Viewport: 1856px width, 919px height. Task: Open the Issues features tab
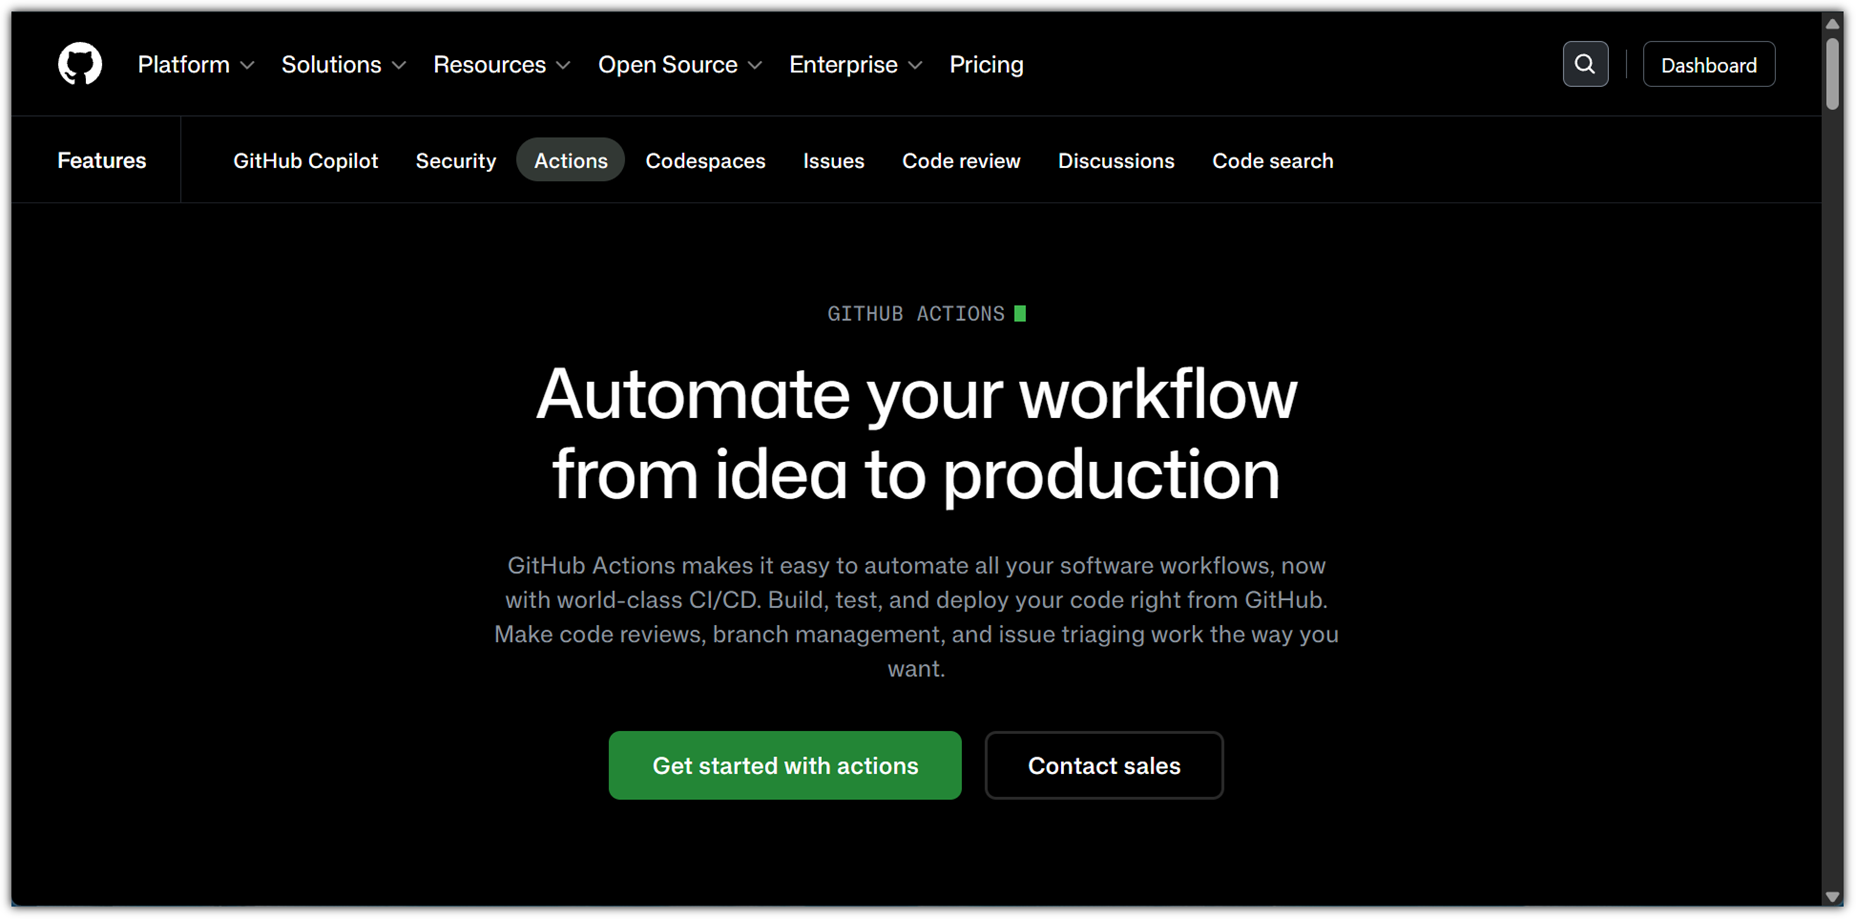(x=833, y=161)
